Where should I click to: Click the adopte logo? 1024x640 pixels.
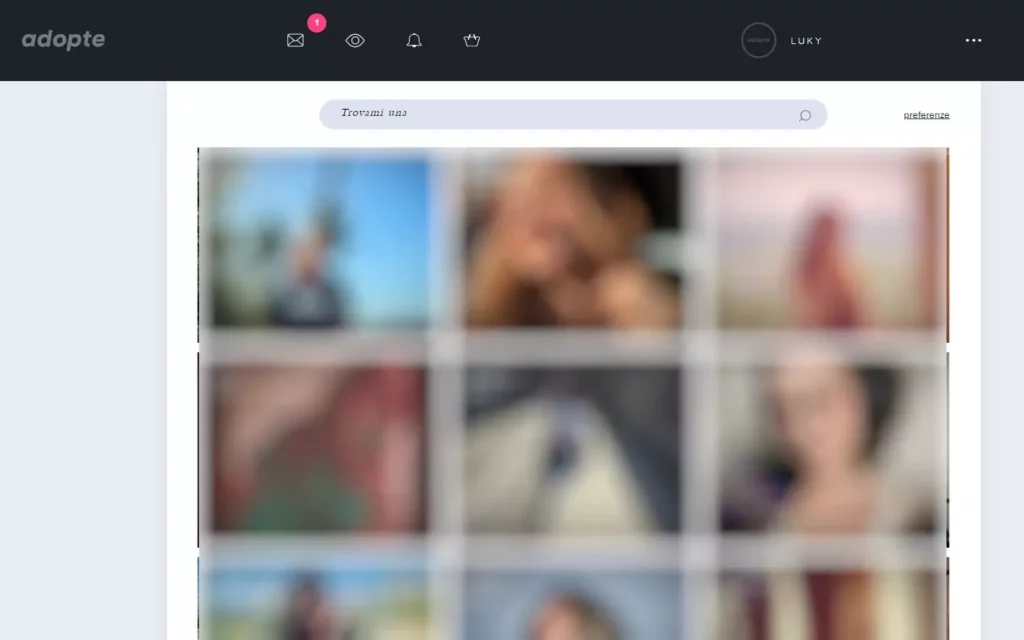click(x=63, y=40)
